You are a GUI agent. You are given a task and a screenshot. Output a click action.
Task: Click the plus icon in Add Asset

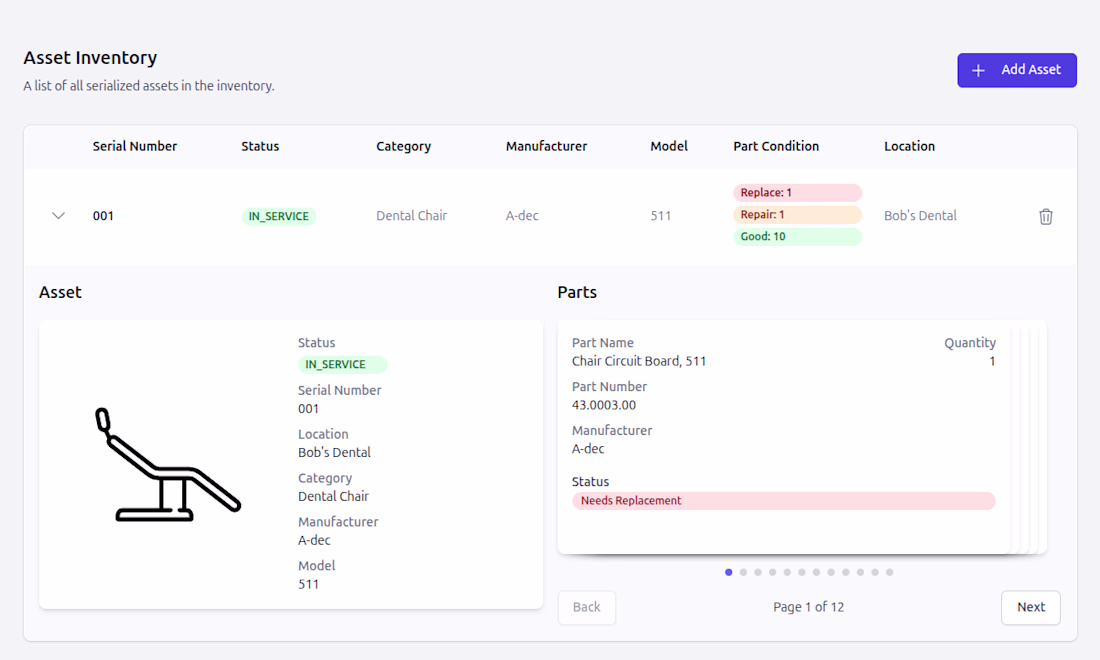tap(979, 70)
